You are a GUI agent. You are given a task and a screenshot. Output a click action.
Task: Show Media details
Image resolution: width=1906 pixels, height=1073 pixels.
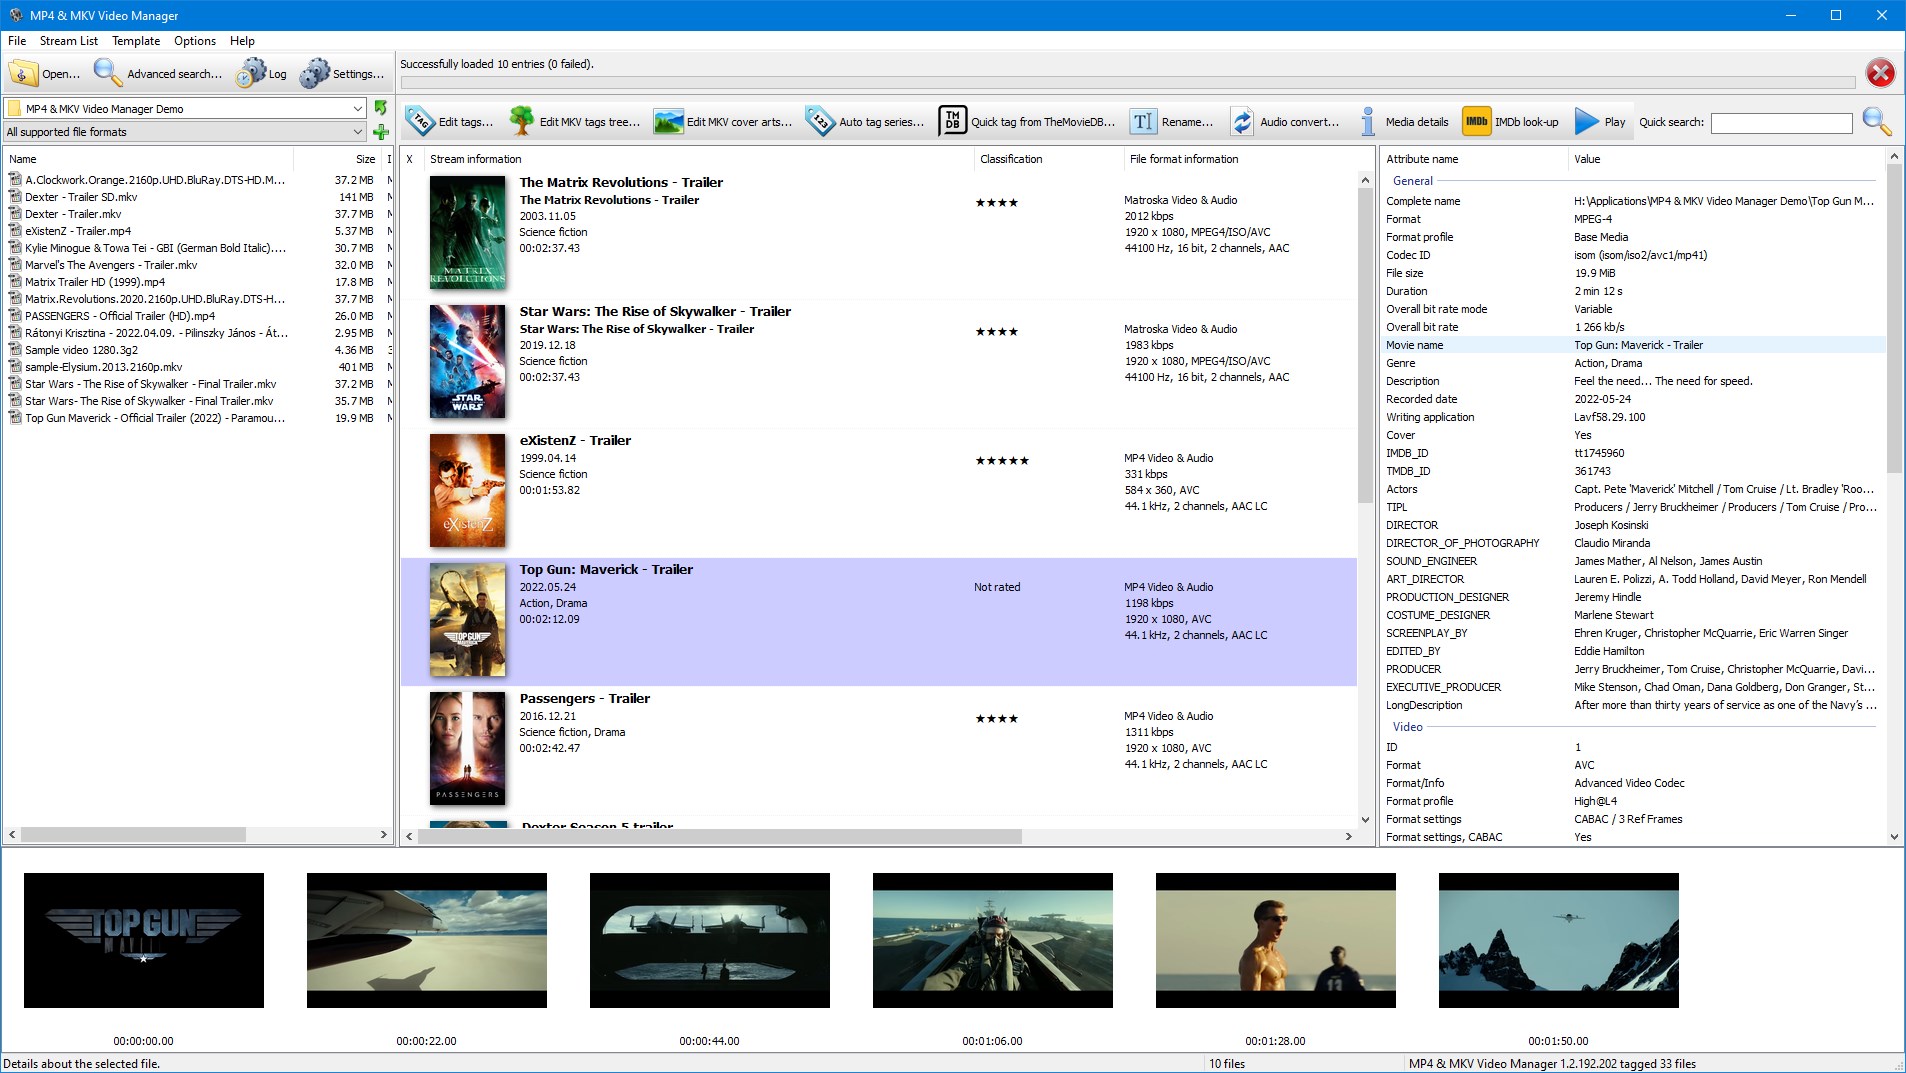click(x=1404, y=122)
